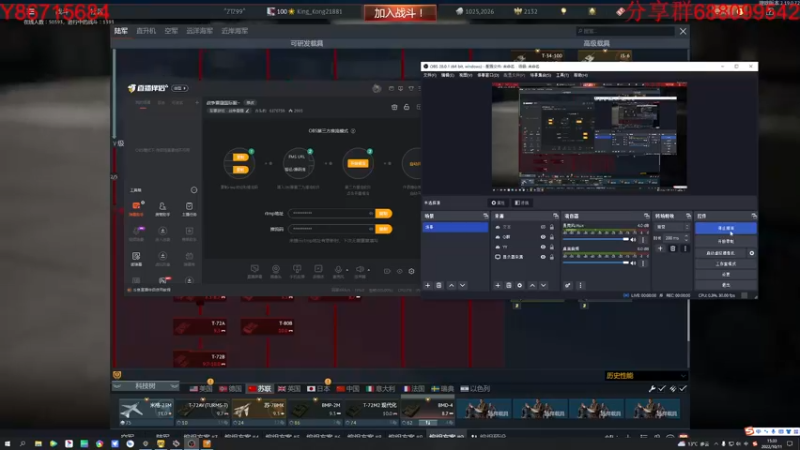Open first channel options menu in OBS mixer

[643, 239]
